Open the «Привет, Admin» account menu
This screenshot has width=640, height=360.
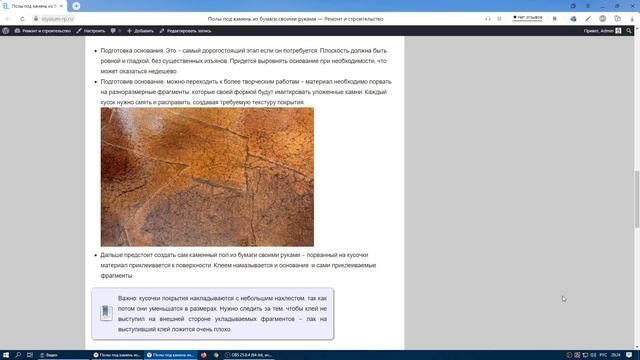tap(602, 31)
